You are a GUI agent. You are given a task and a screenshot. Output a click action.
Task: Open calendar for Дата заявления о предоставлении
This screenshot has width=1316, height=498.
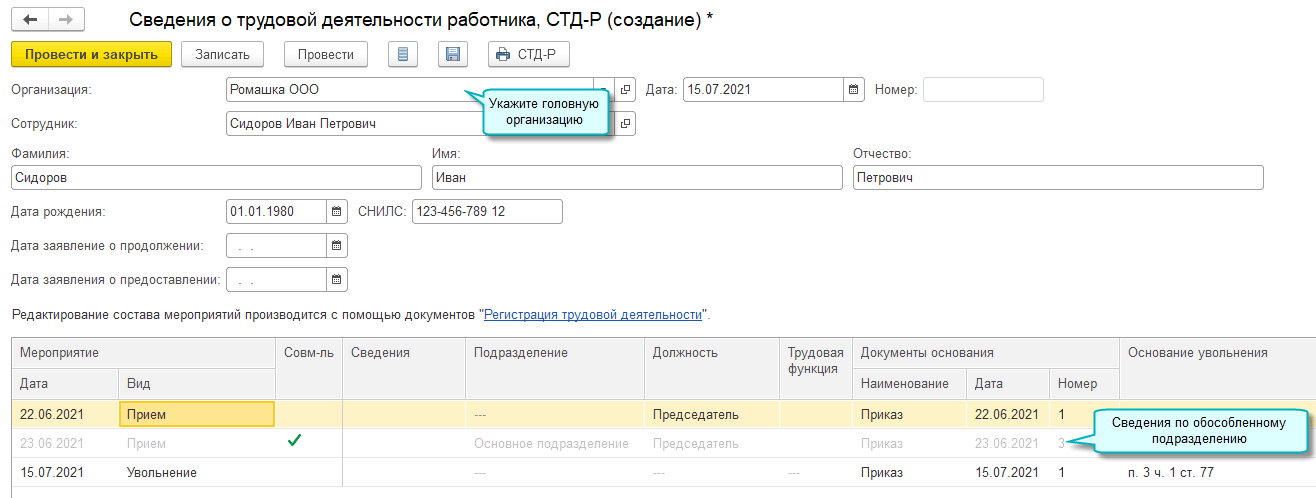tap(337, 280)
